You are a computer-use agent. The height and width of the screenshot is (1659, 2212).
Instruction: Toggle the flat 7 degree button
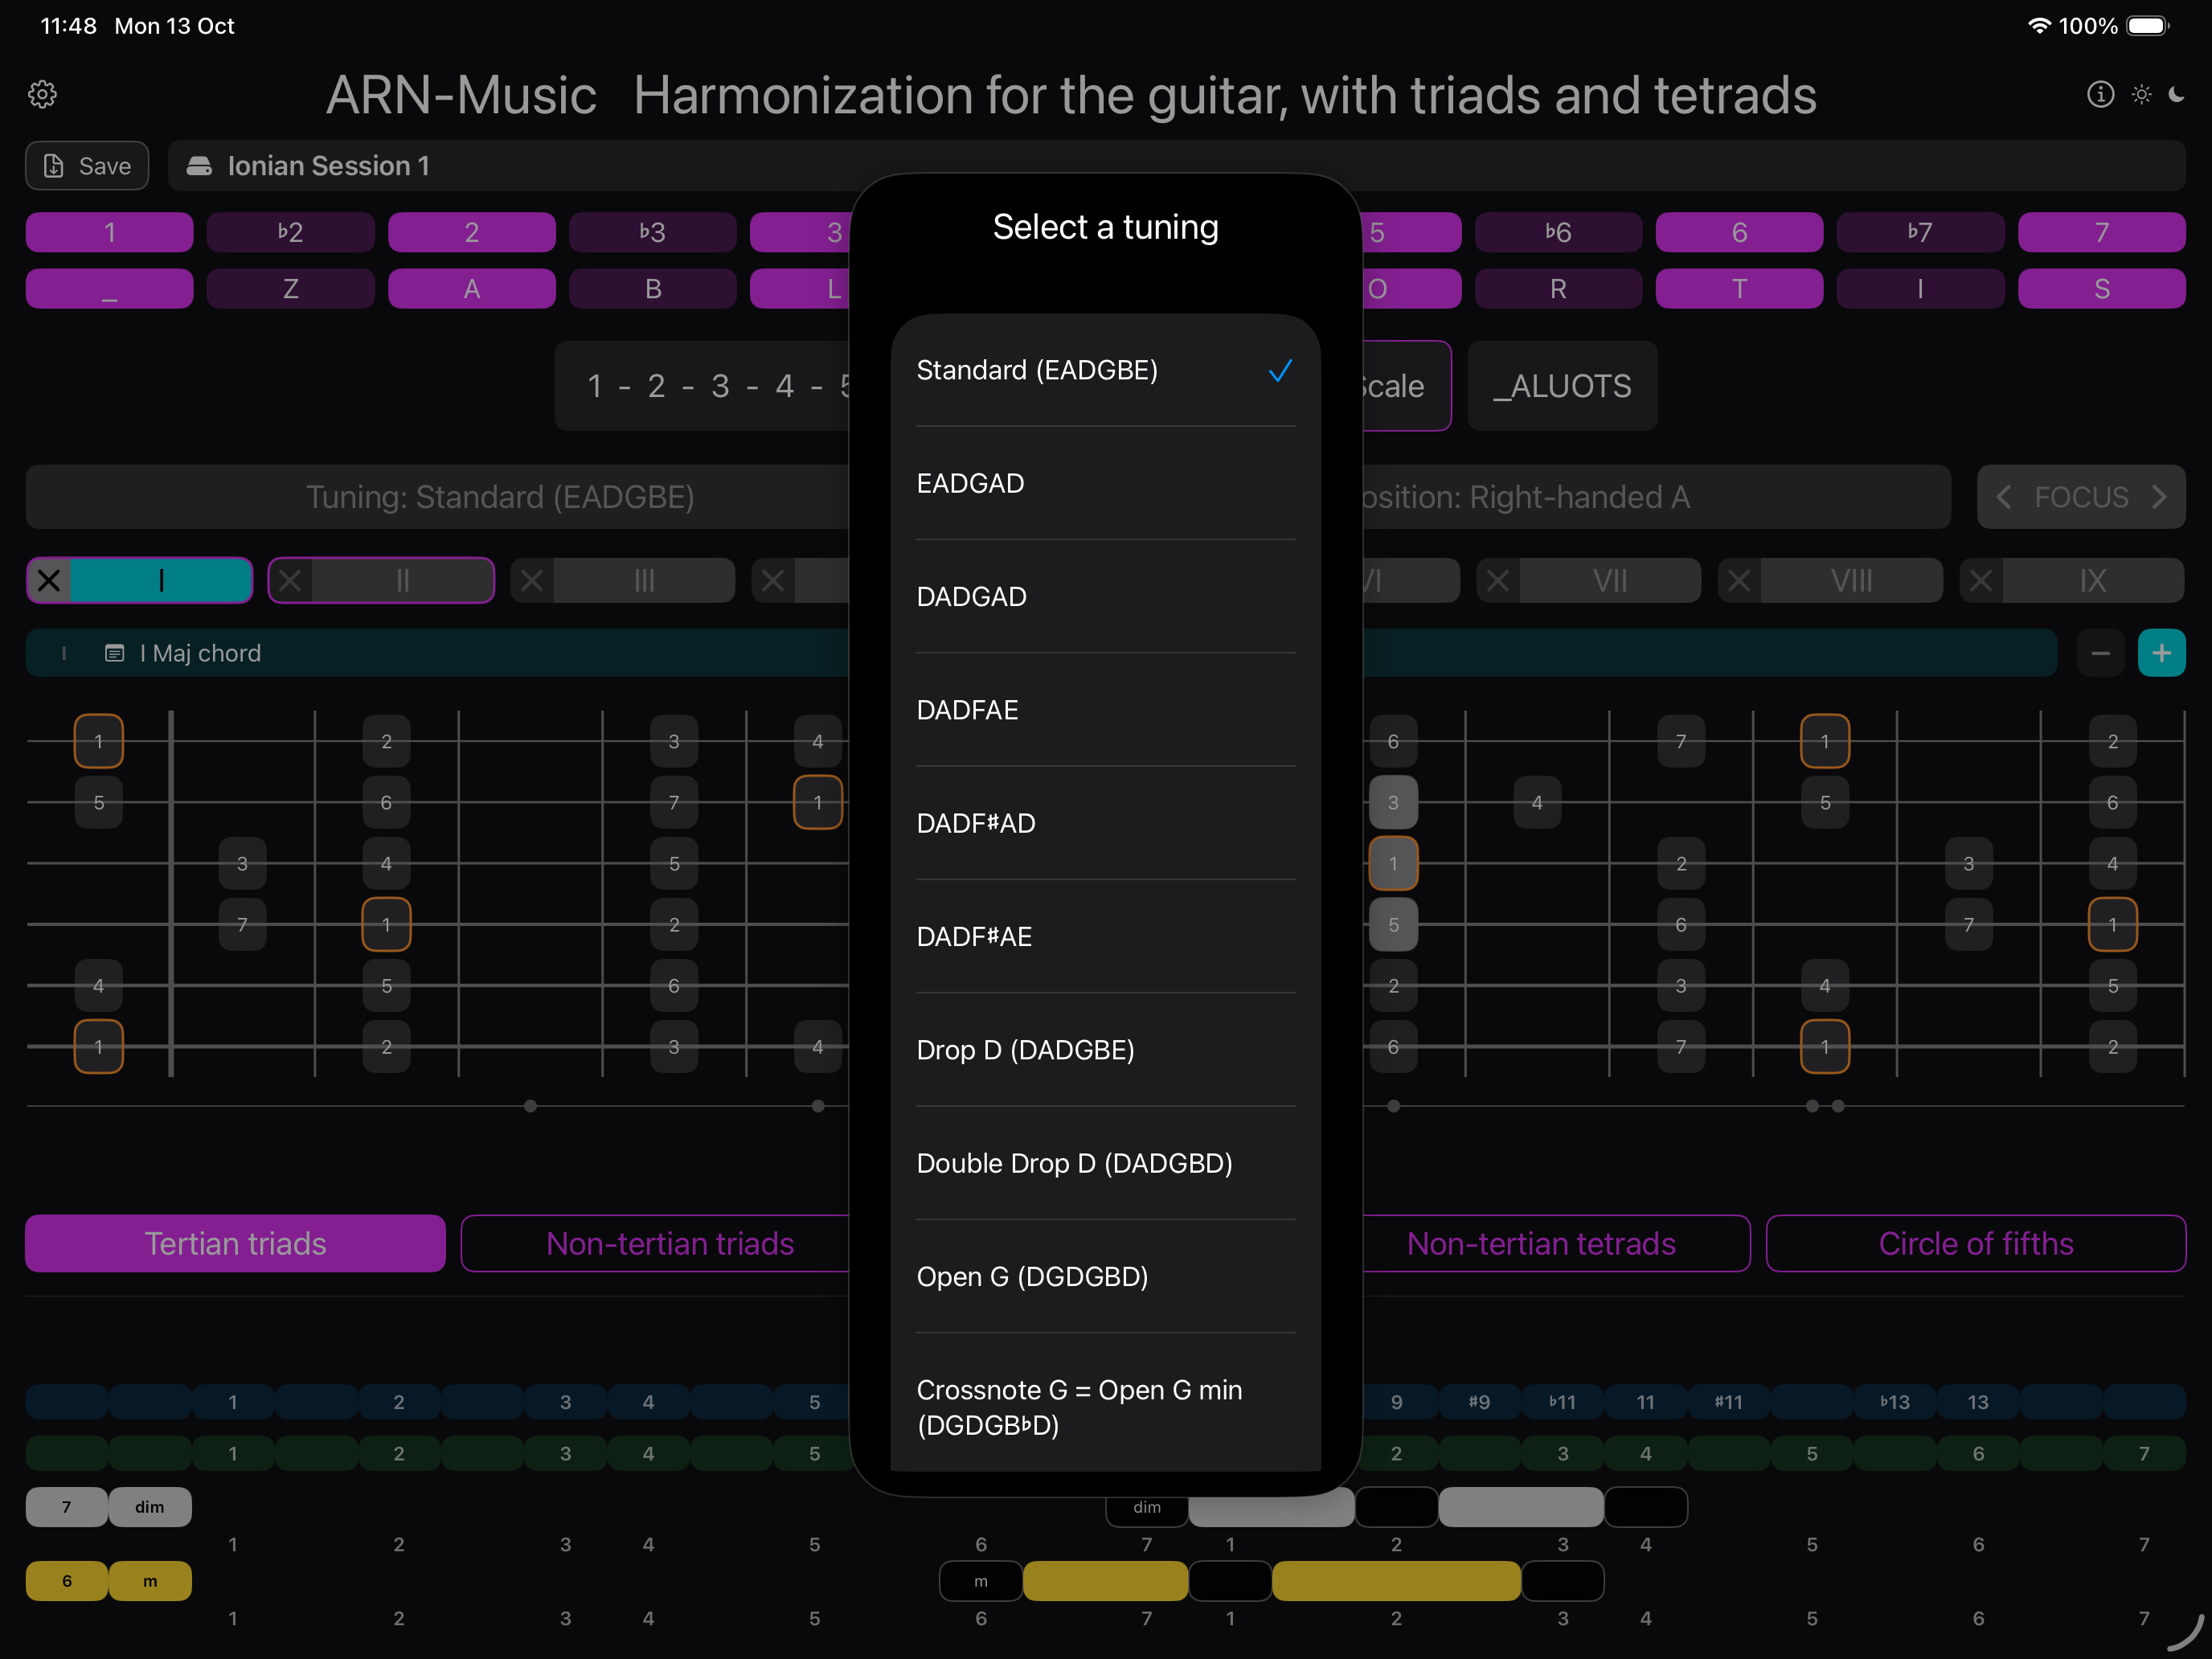[1919, 232]
